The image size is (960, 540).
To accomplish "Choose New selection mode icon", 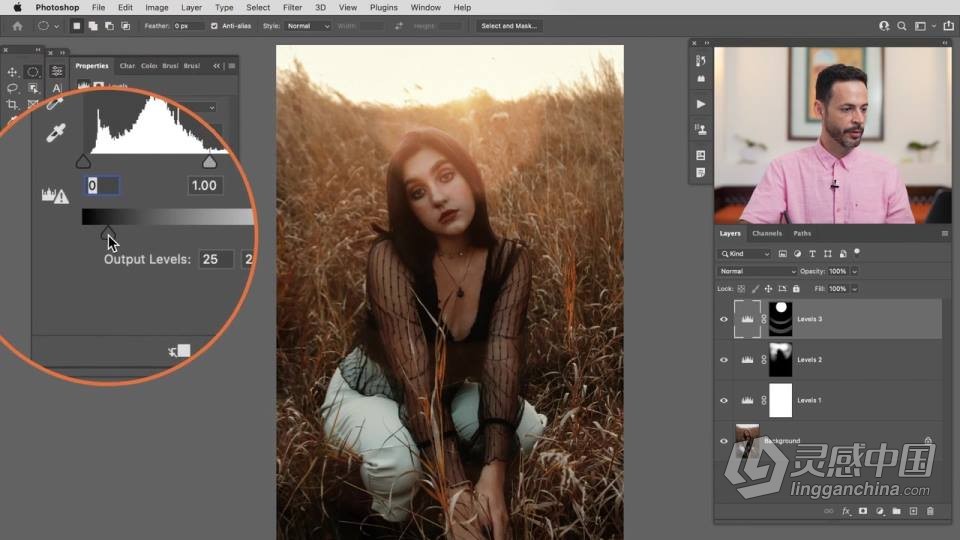I will [77, 26].
